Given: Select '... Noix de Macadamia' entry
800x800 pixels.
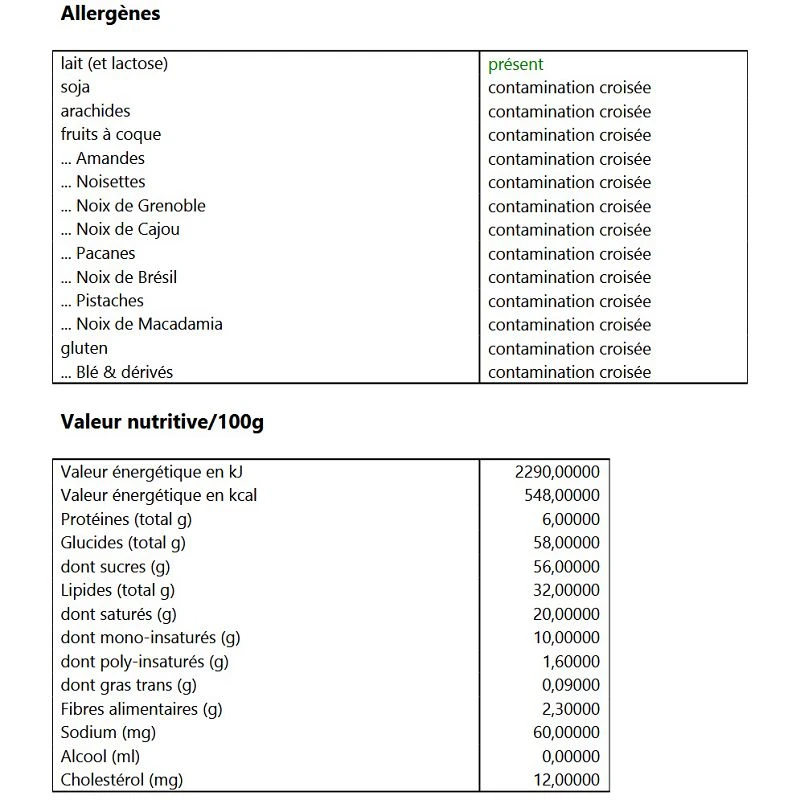Looking at the screenshot, I should 141,324.
